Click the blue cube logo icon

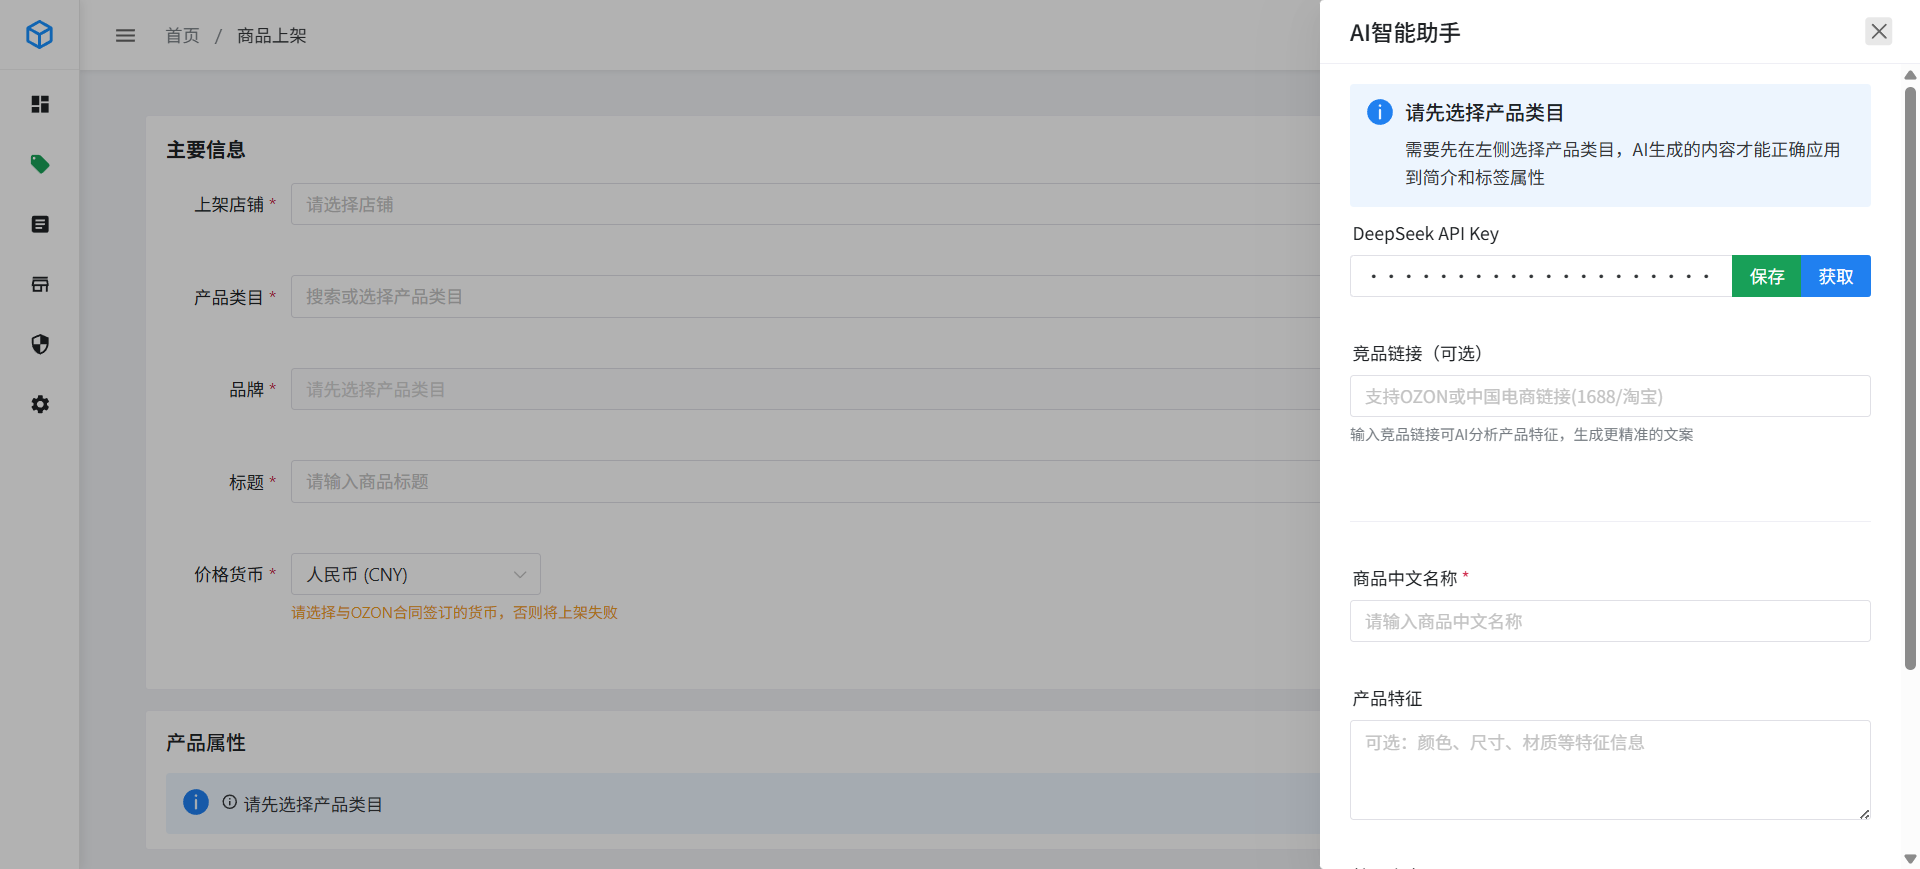(39, 35)
